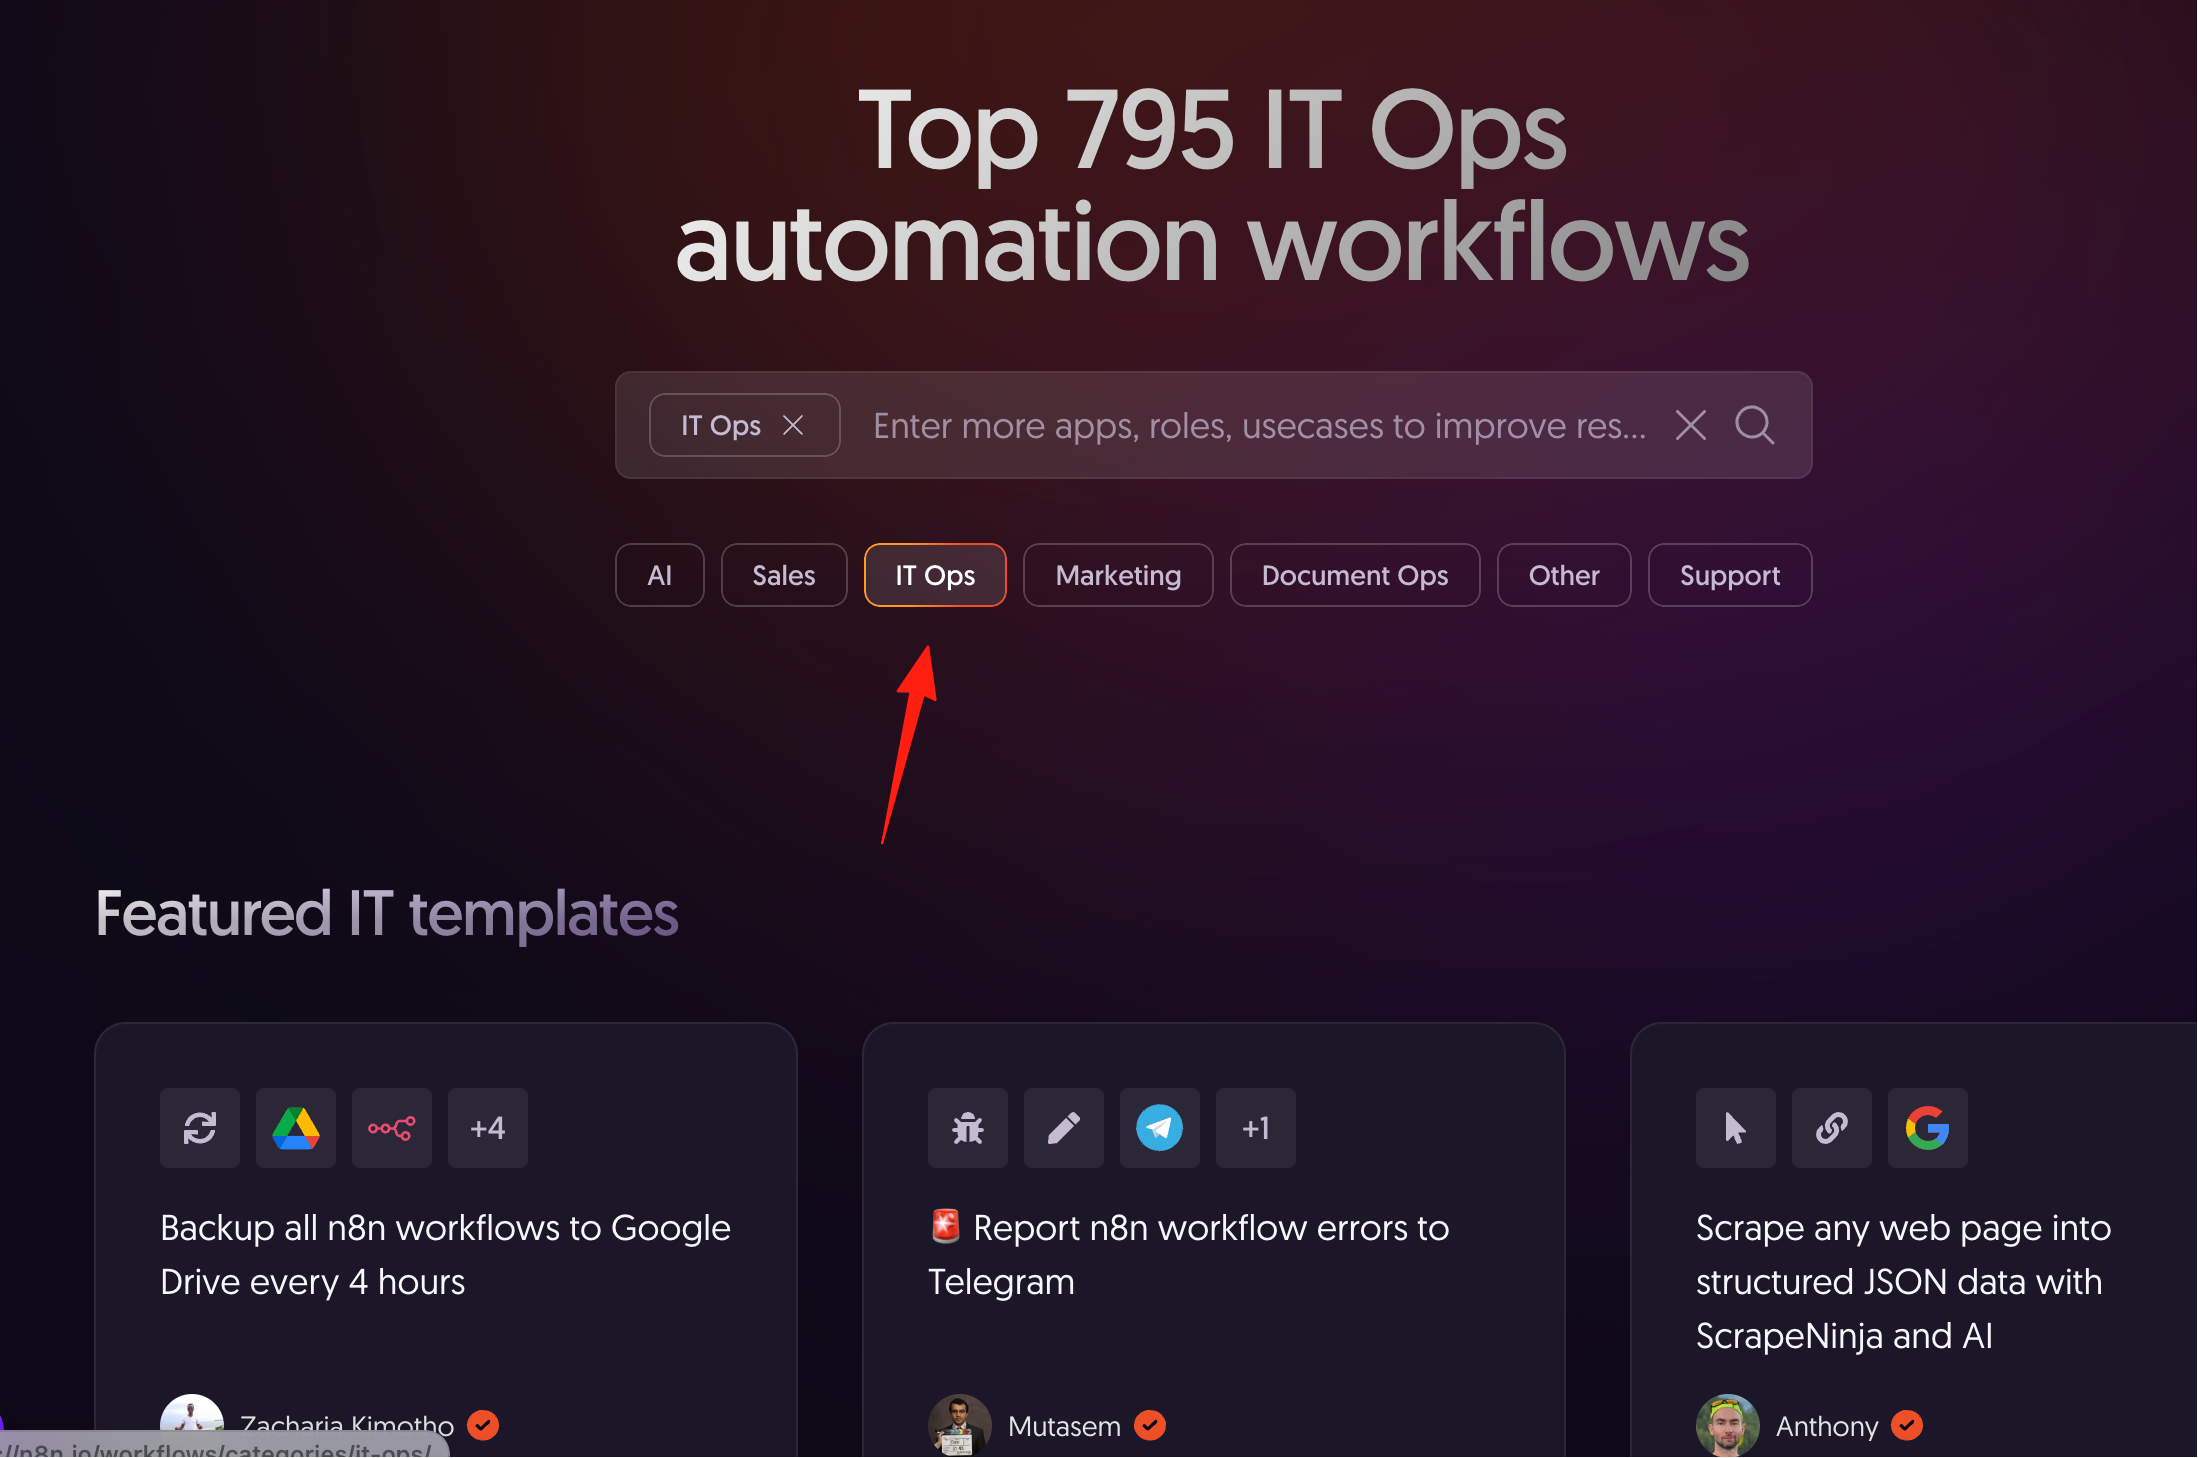The image size is (2198, 1458).
Task: Focus the workflow search input field
Action: pos(1260,426)
